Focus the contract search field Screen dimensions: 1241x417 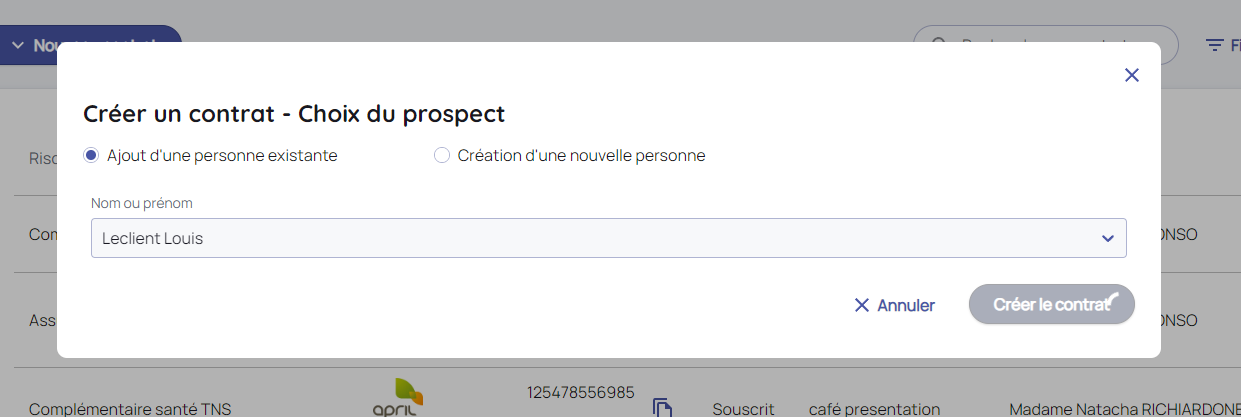(1050, 45)
